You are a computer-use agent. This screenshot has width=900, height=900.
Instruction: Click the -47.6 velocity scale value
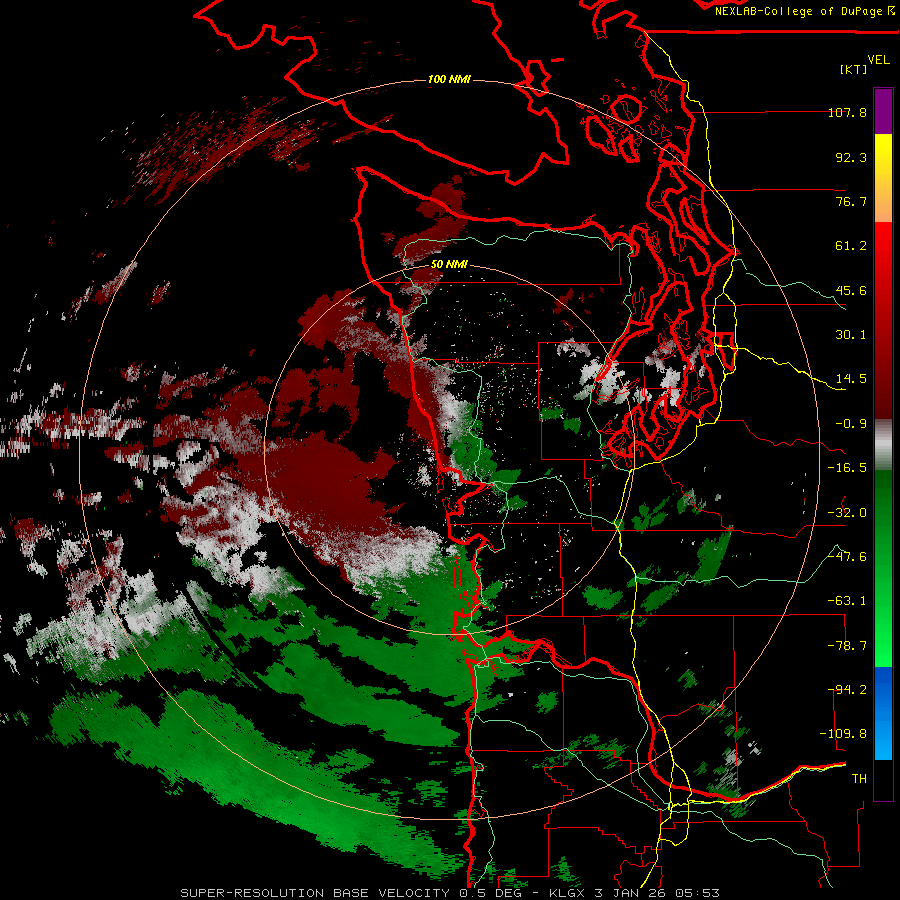847,557
